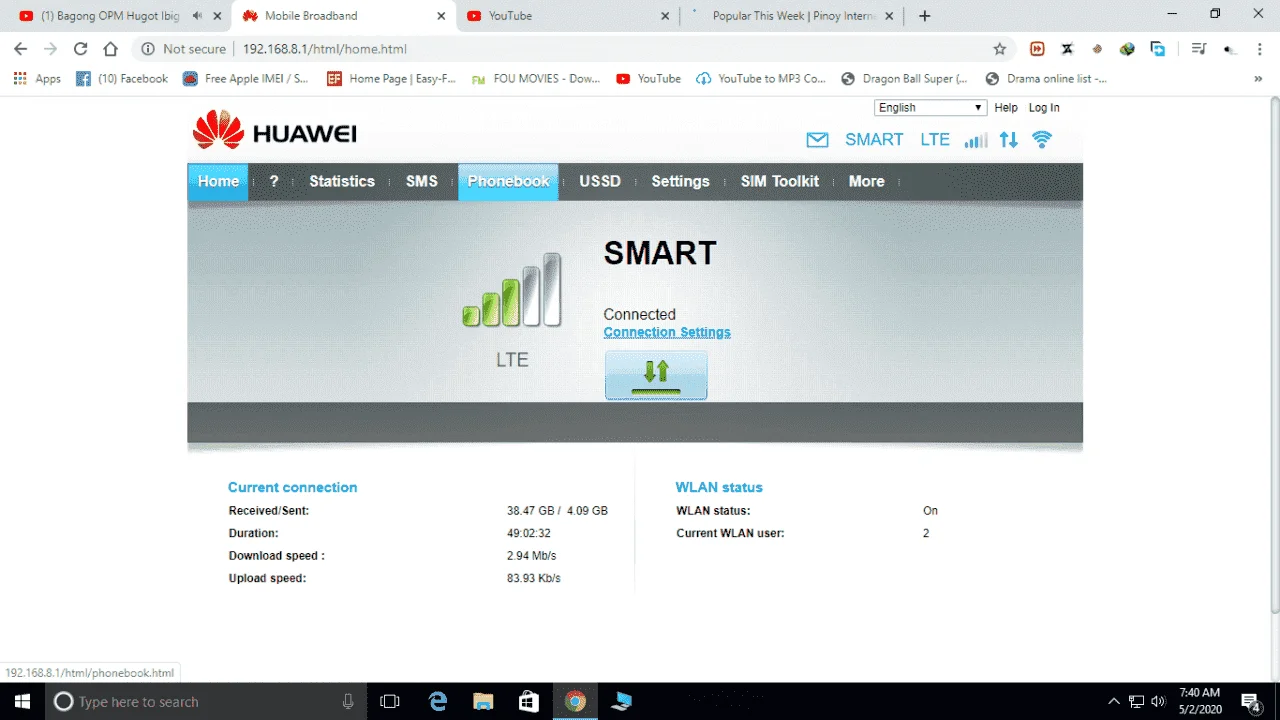This screenshot has width=1280, height=720.
Task: Open the Free Apple IMEI bookmark
Action: [246, 79]
